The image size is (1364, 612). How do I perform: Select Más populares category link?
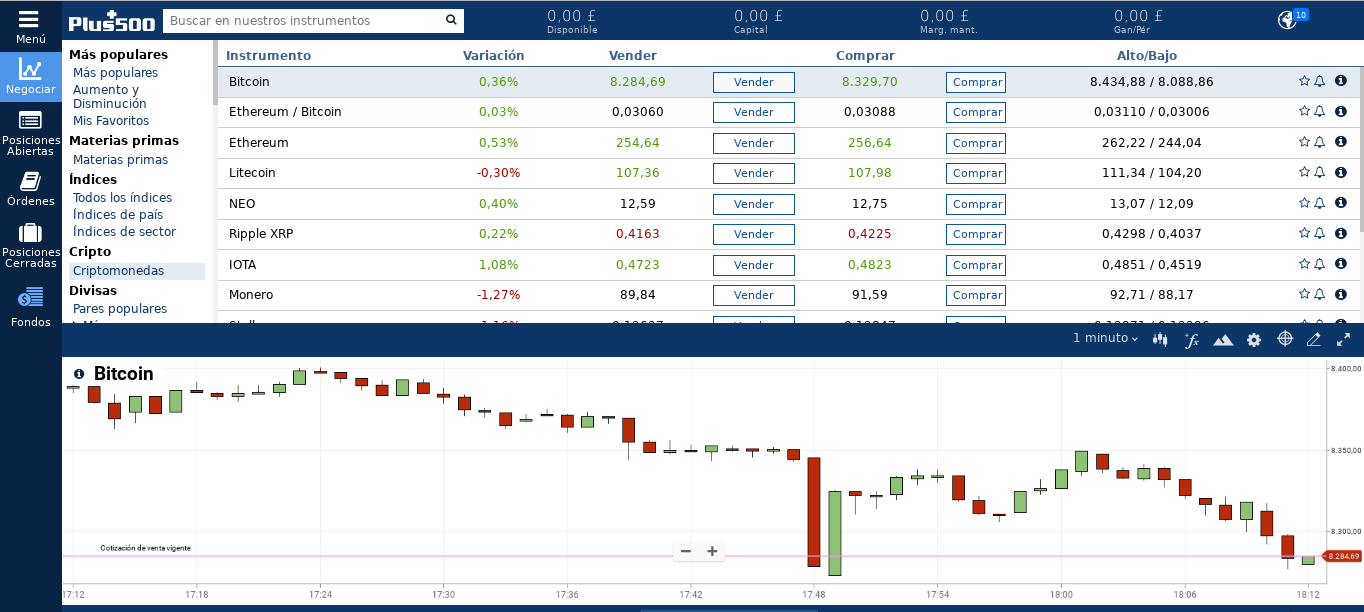(115, 73)
